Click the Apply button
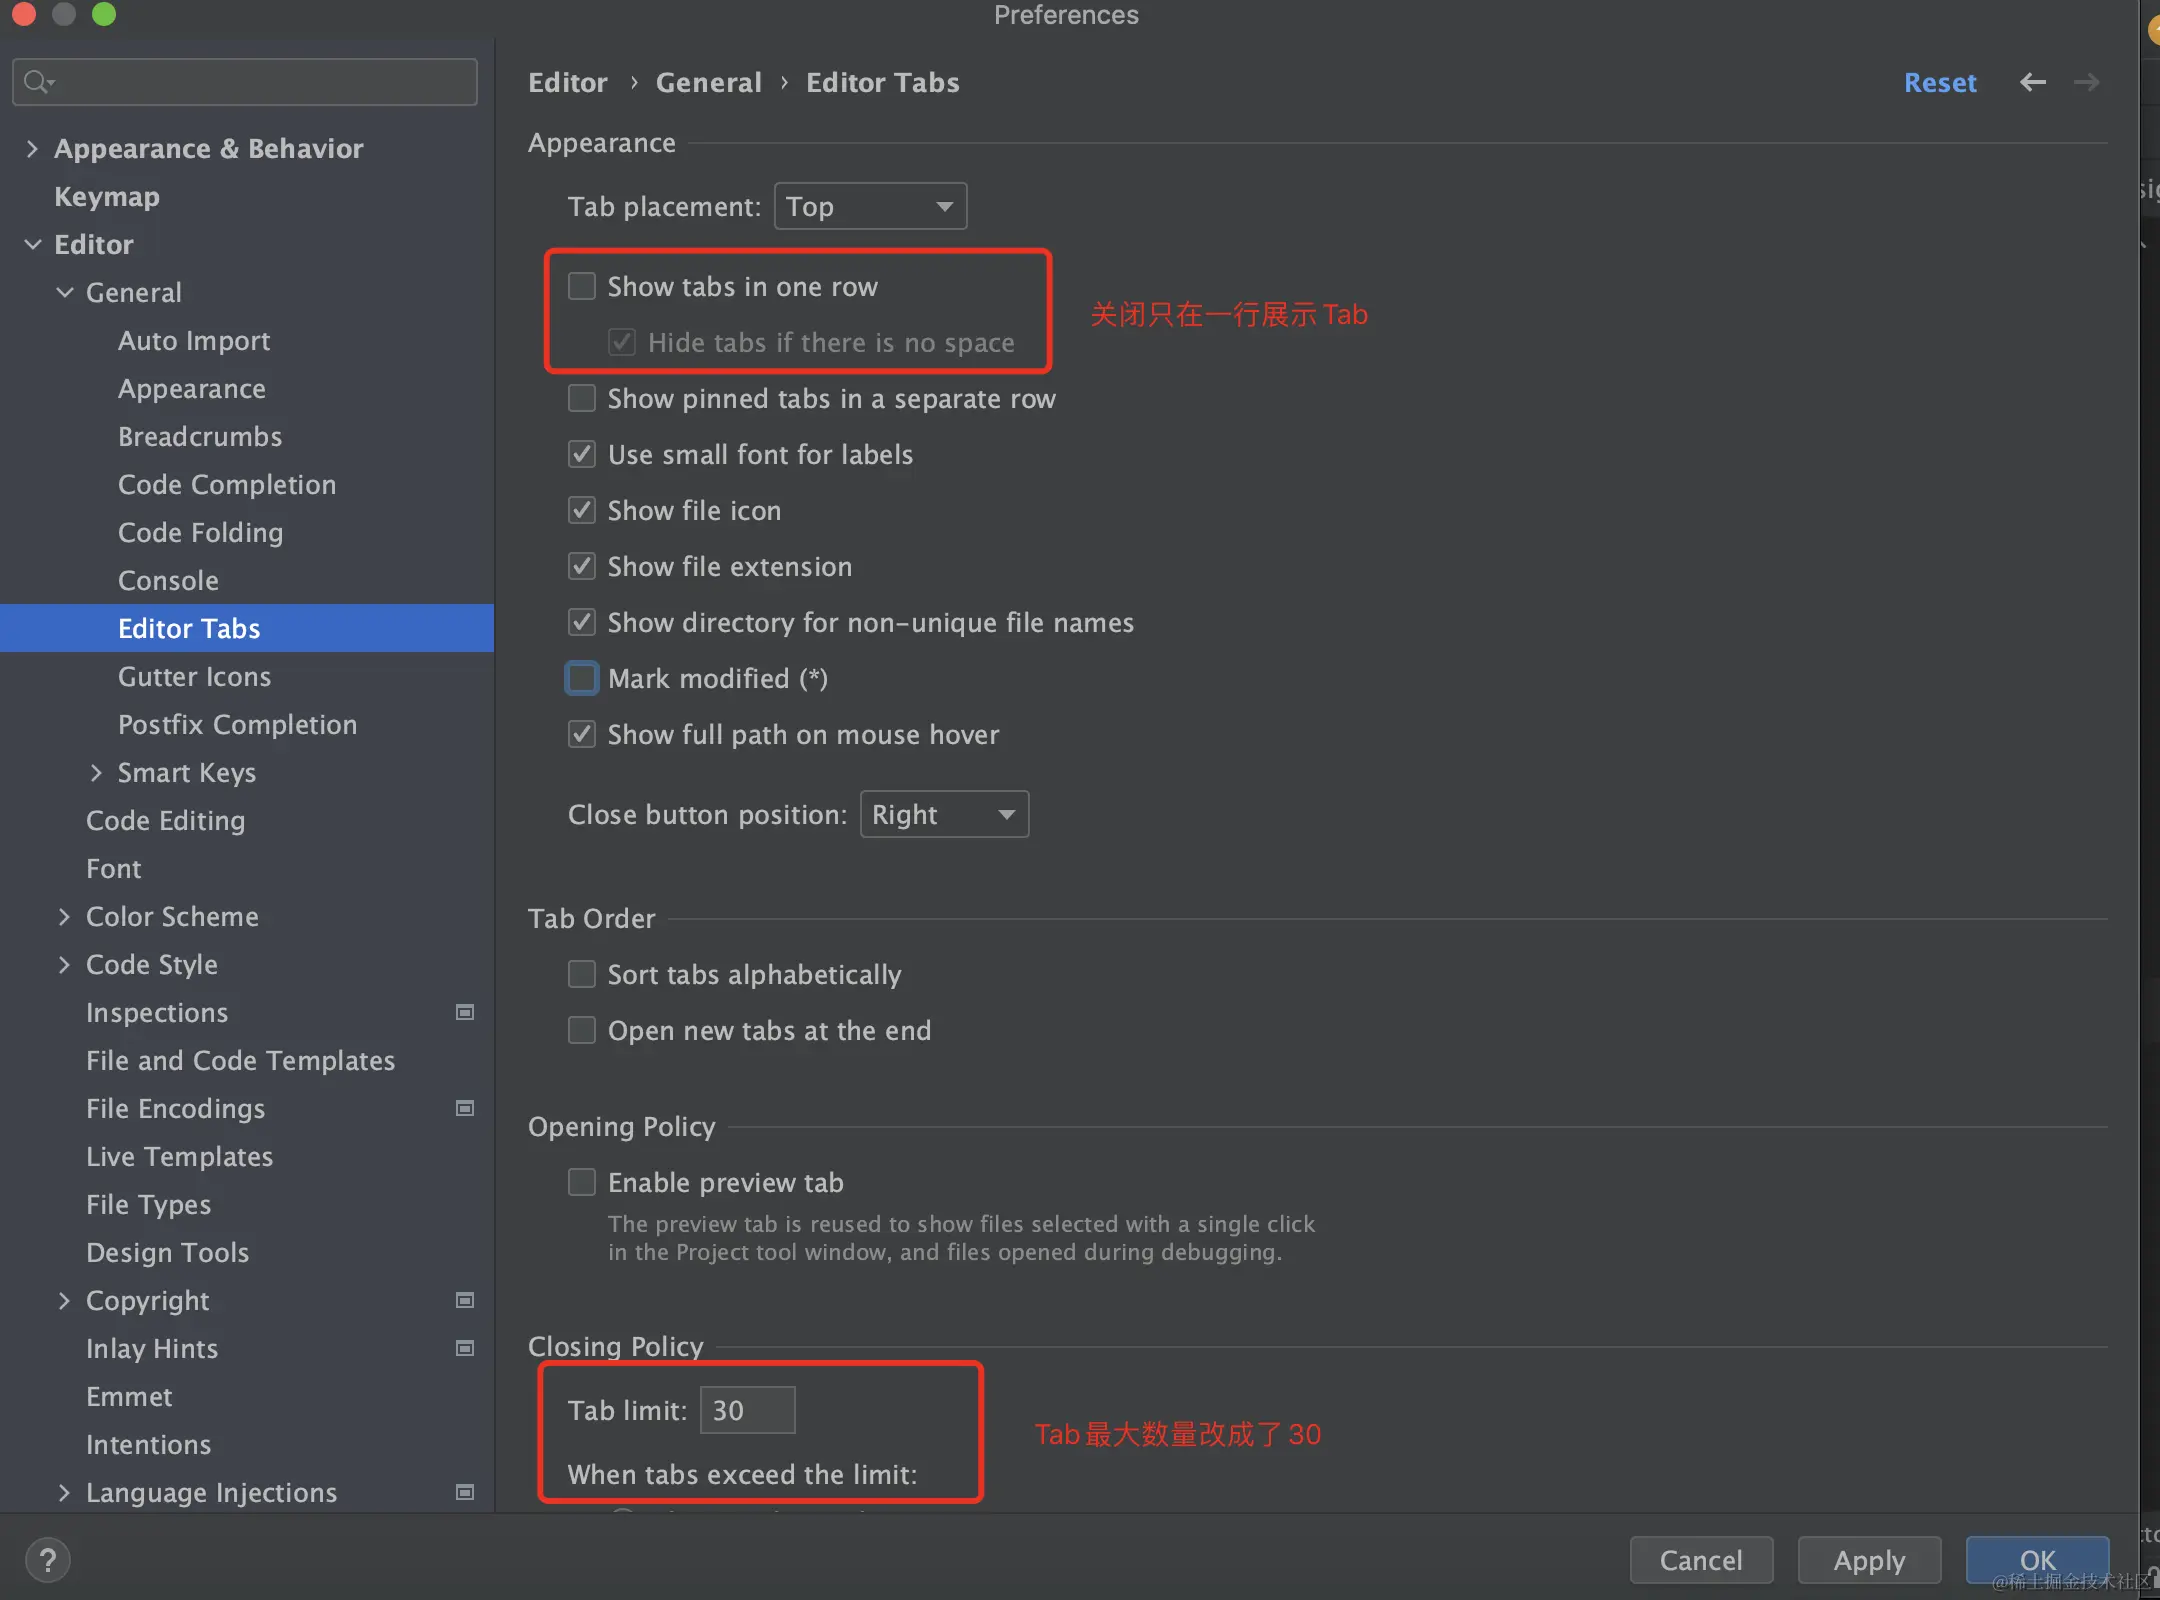2160x1600 pixels. tap(1868, 1559)
